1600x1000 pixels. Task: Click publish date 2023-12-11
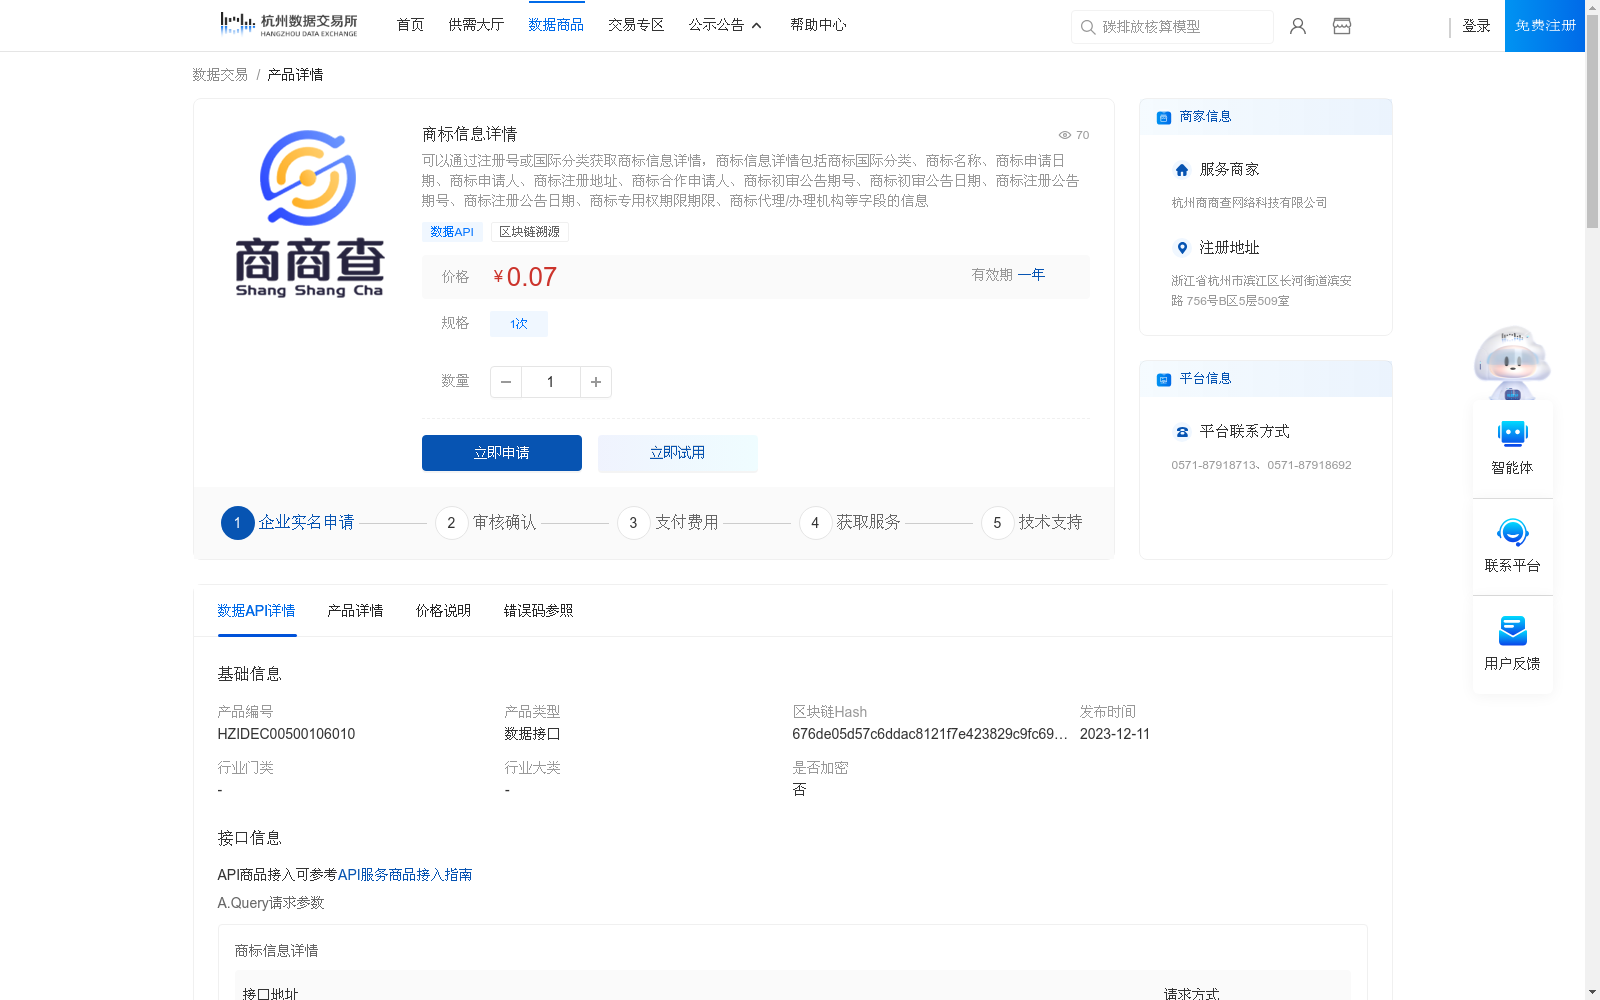pyautogui.click(x=1115, y=734)
